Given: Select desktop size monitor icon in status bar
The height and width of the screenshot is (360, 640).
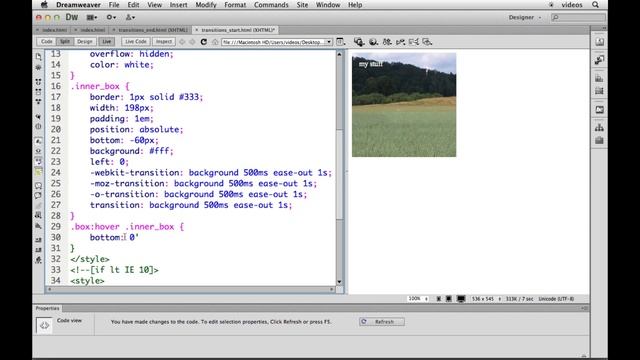Looking at the screenshot, I should coord(461,299).
